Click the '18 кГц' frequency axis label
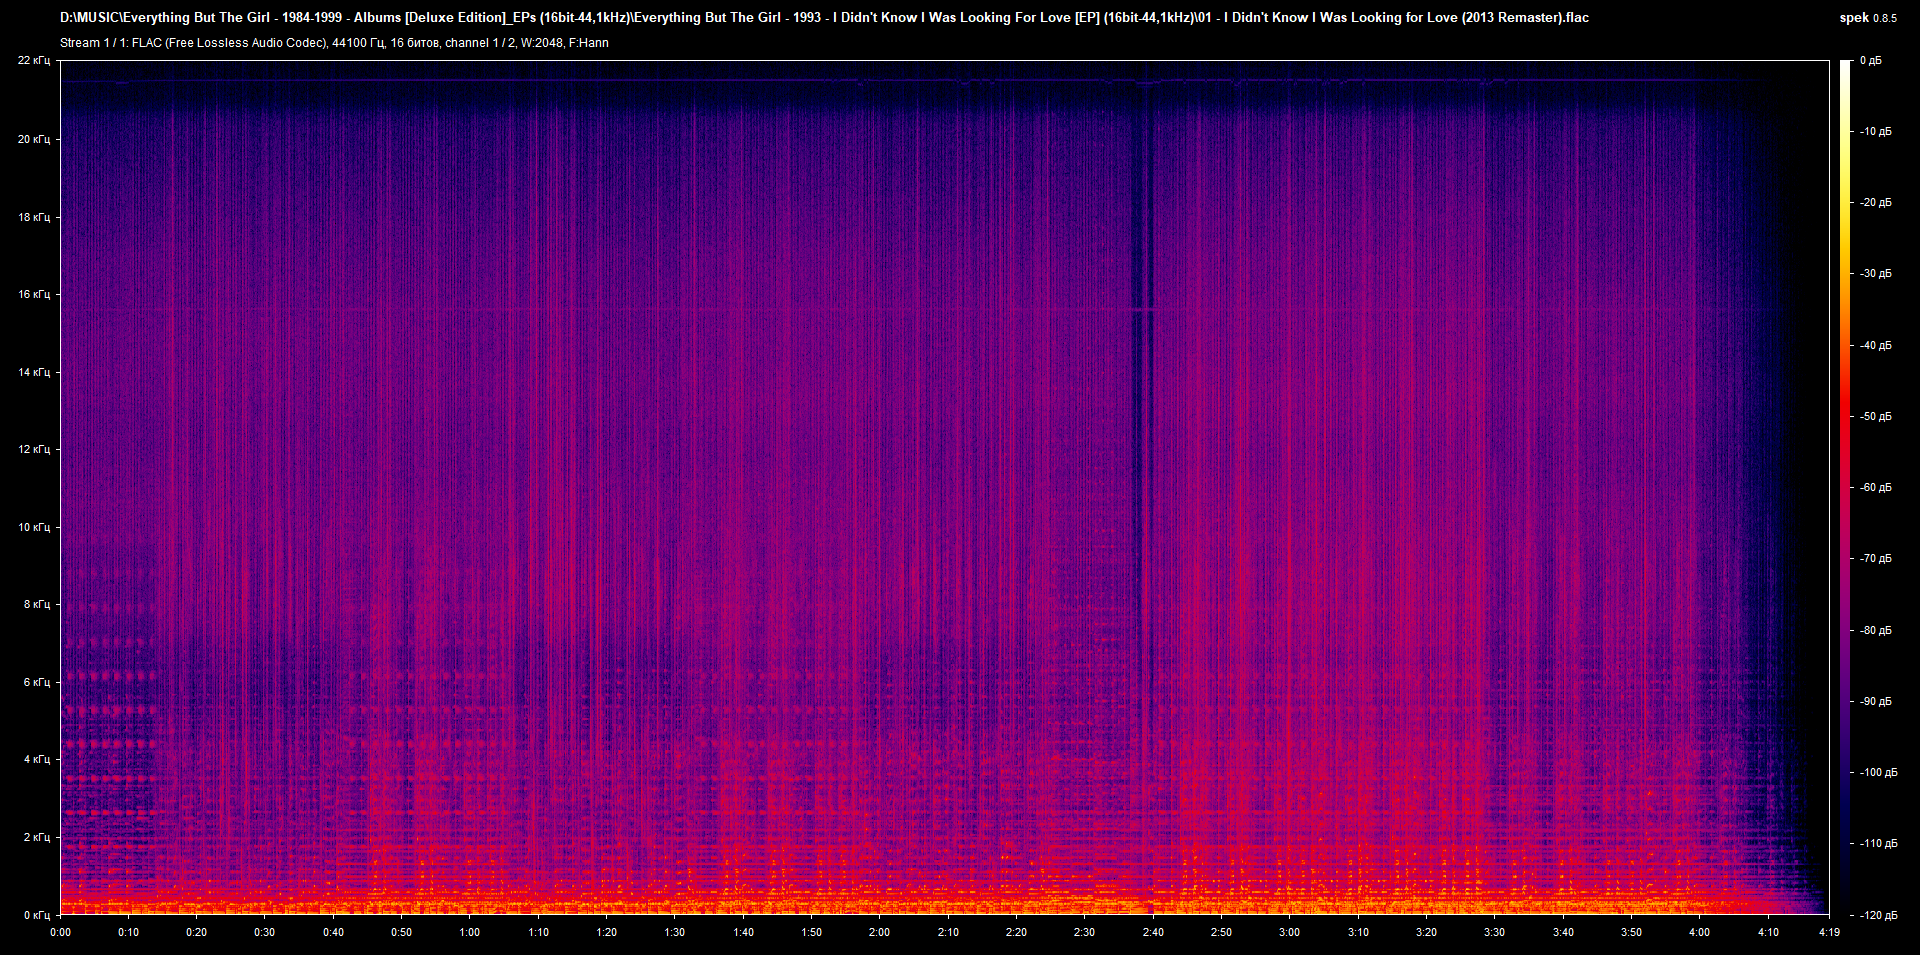Image resolution: width=1920 pixels, height=955 pixels. click(34, 217)
